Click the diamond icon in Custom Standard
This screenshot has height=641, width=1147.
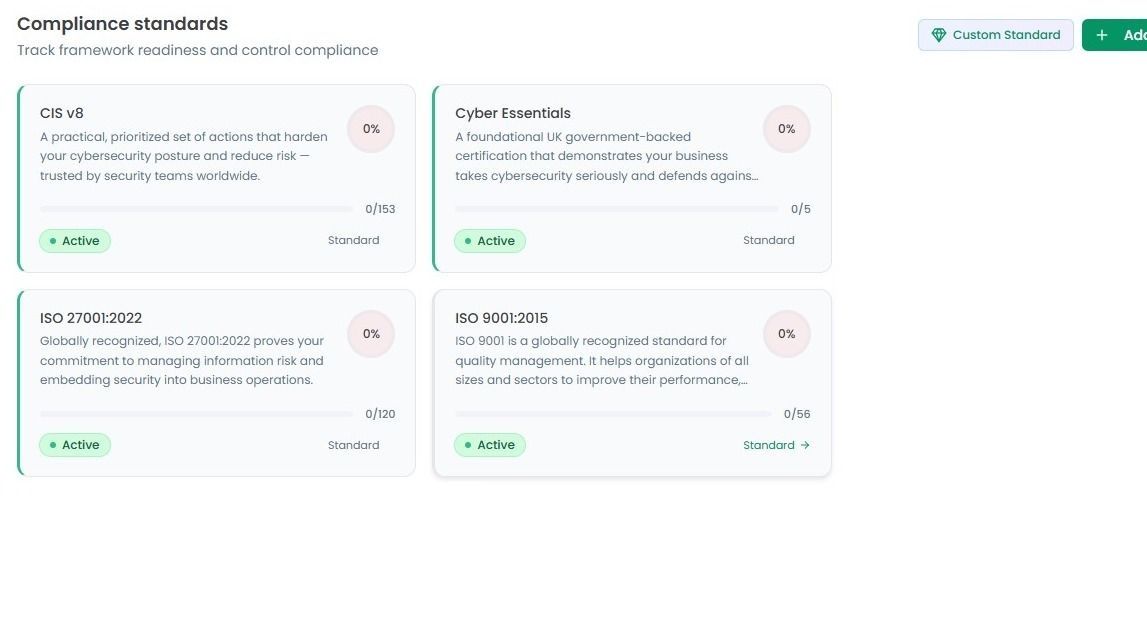(x=939, y=35)
